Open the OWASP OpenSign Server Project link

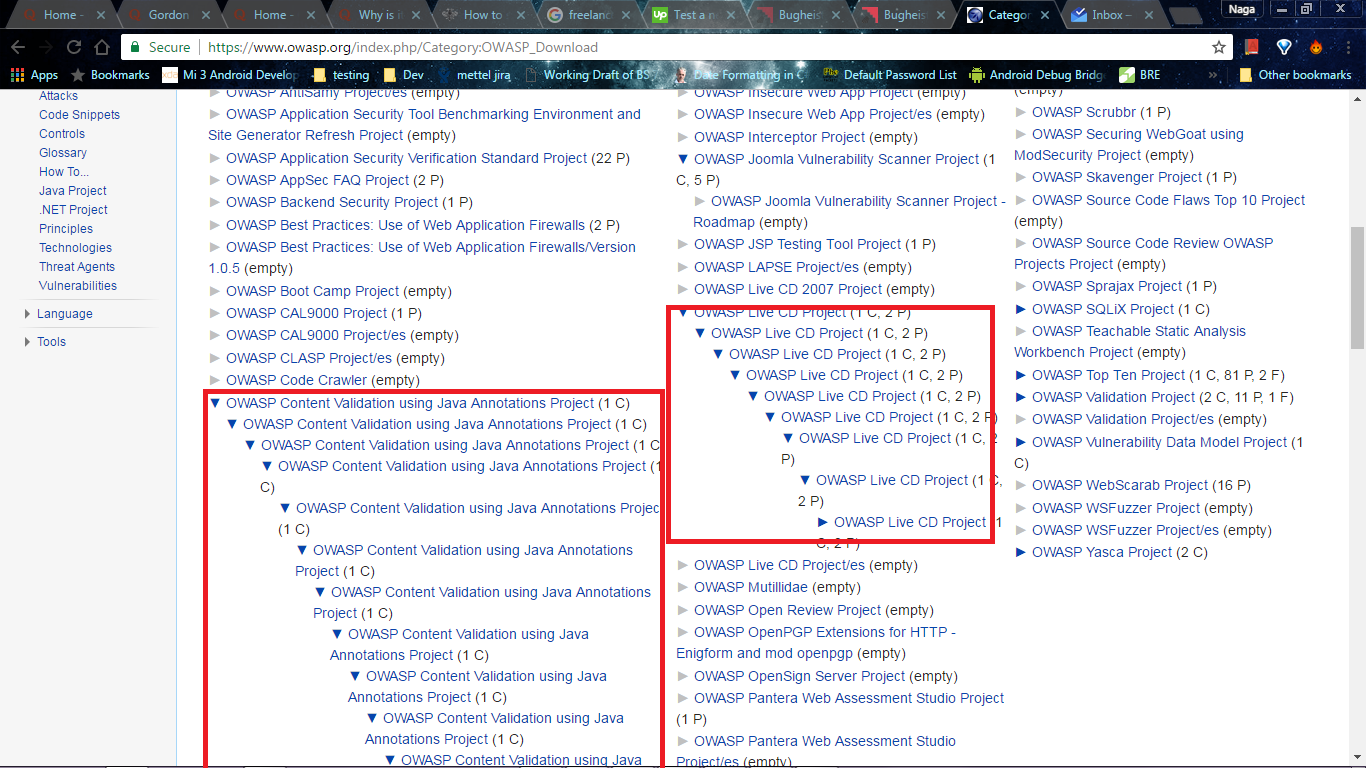pyautogui.click(x=800, y=676)
